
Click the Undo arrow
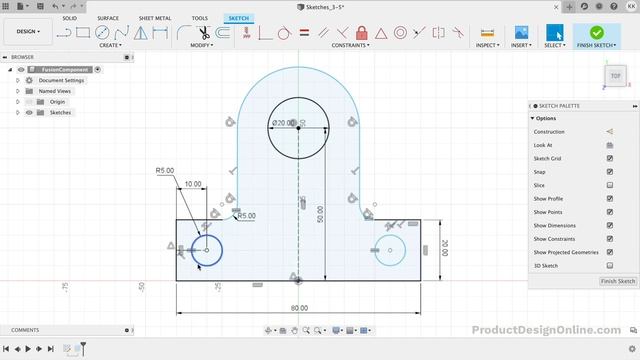pos(55,7)
